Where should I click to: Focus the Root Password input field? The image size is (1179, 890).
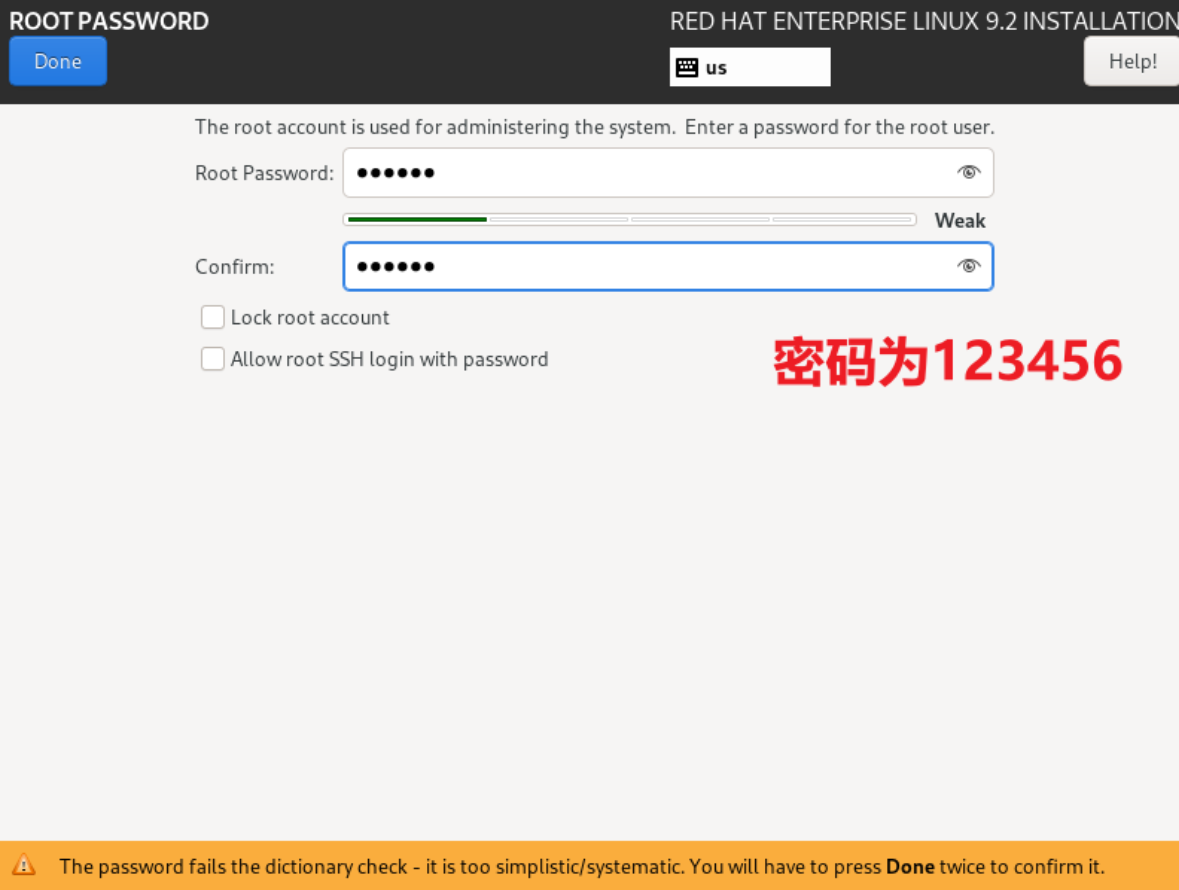tap(668, 173)
